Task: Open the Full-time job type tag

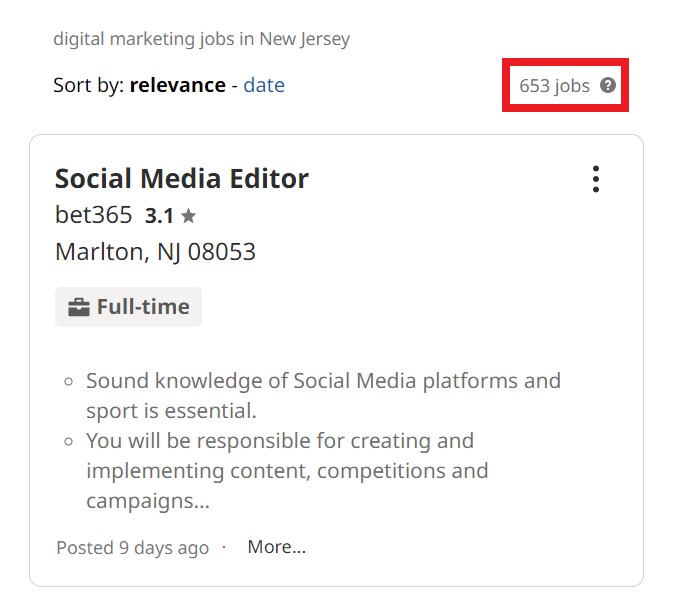Action: pos(129,307)
